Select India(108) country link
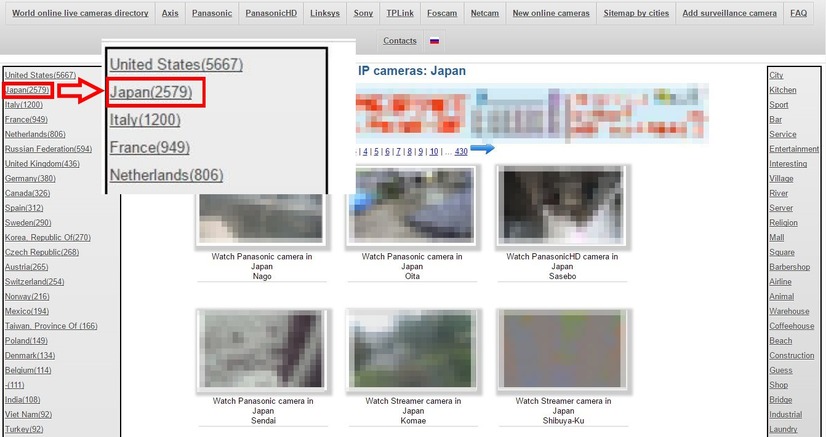Screen dimensions: 826x437 click(x=23, y=400)
